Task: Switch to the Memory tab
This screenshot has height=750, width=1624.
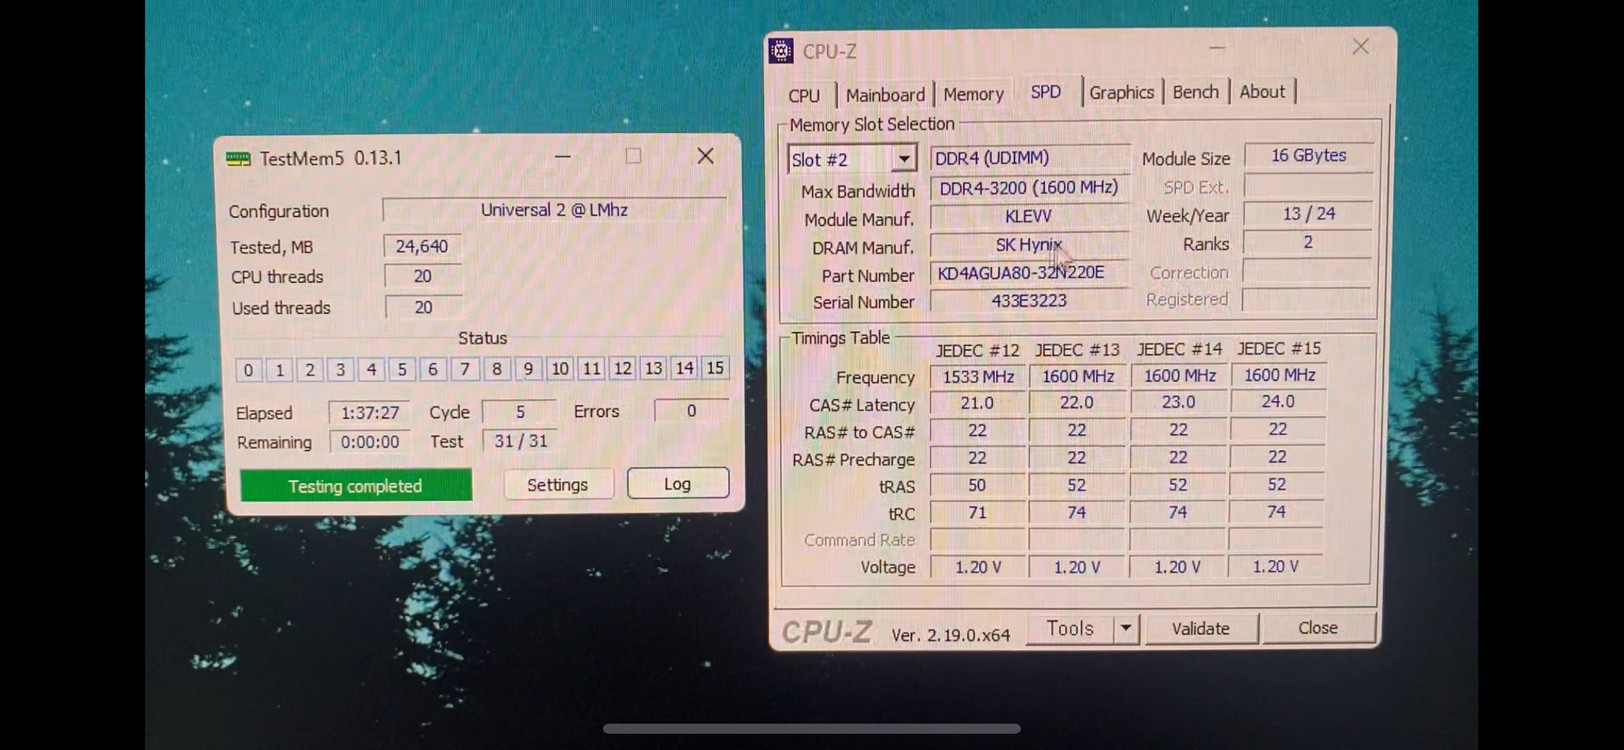Action: 973,94
